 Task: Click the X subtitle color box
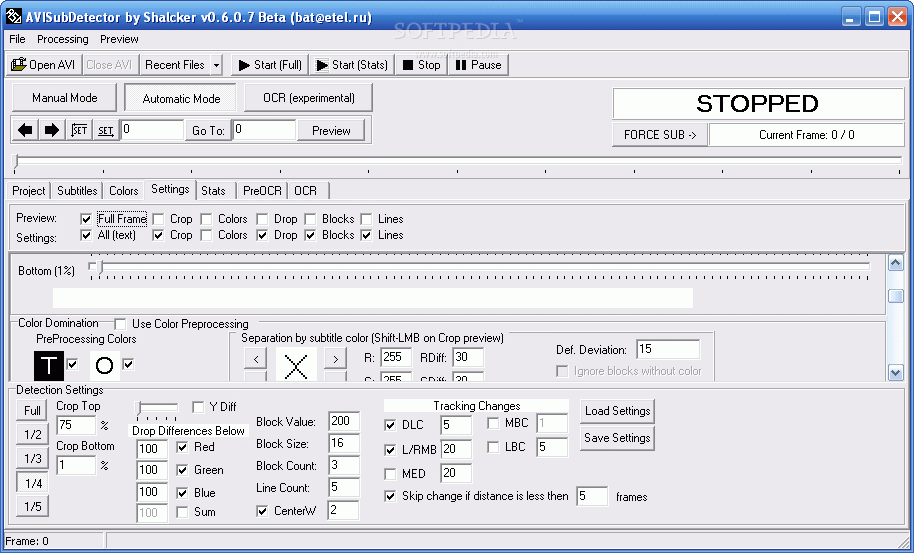[296, 365]
